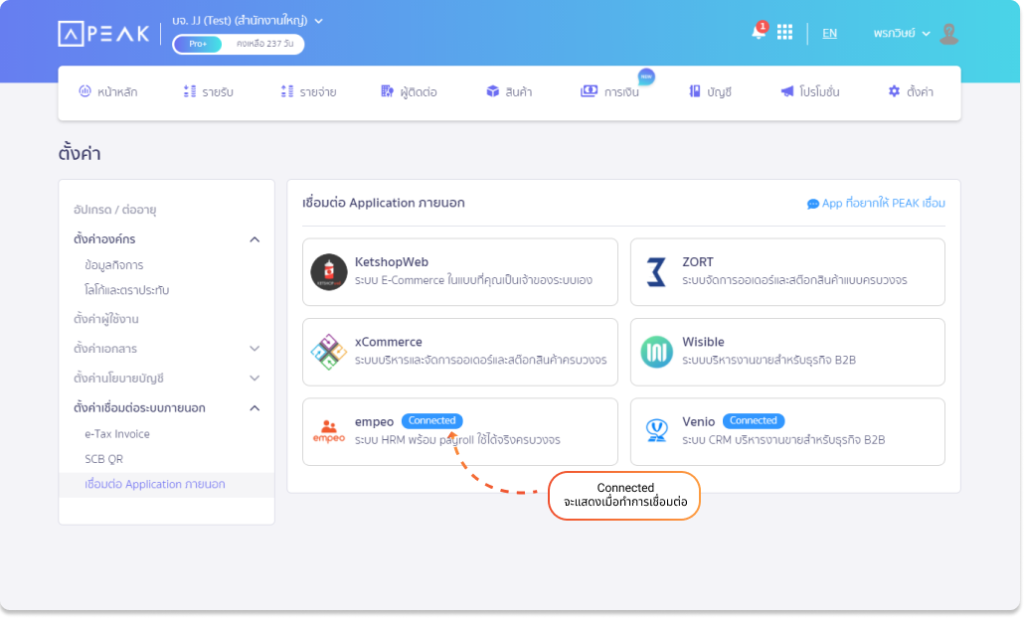Click the chat bubble icon beside App request link
The image size is (1024, 618).
[812, 204]
